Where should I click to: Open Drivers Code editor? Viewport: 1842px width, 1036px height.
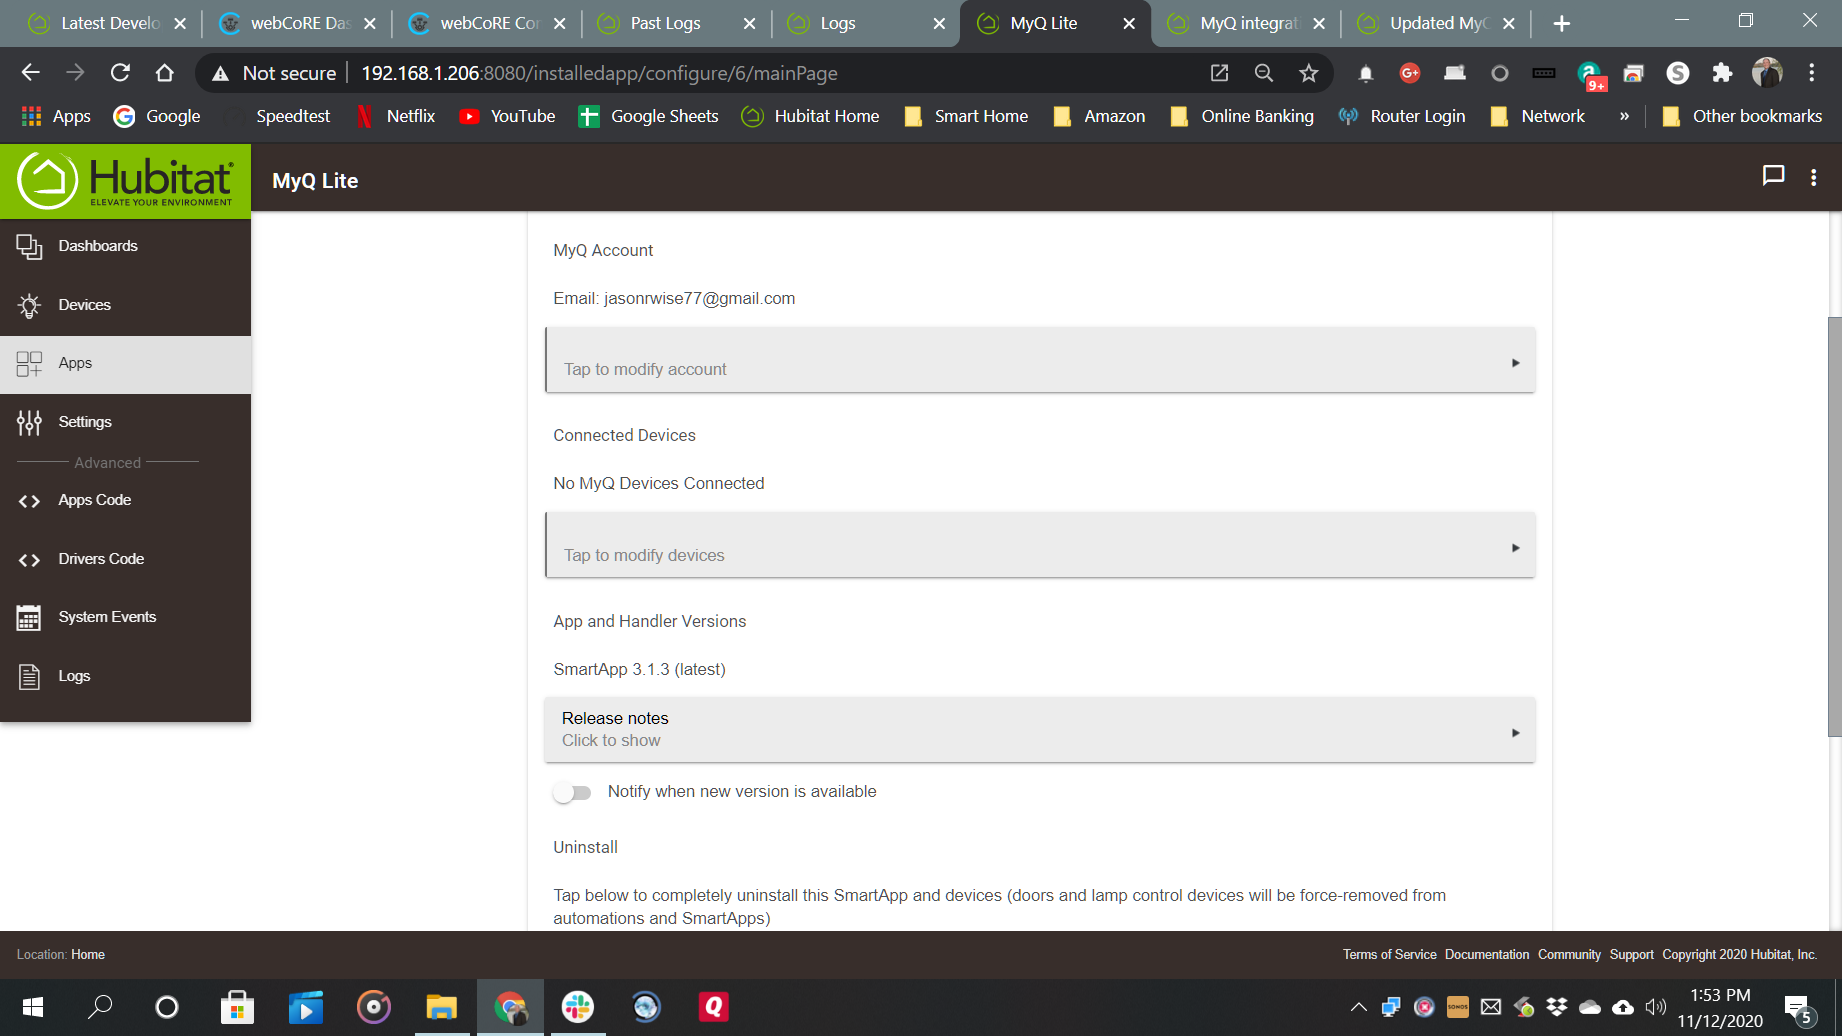point(125,559)
